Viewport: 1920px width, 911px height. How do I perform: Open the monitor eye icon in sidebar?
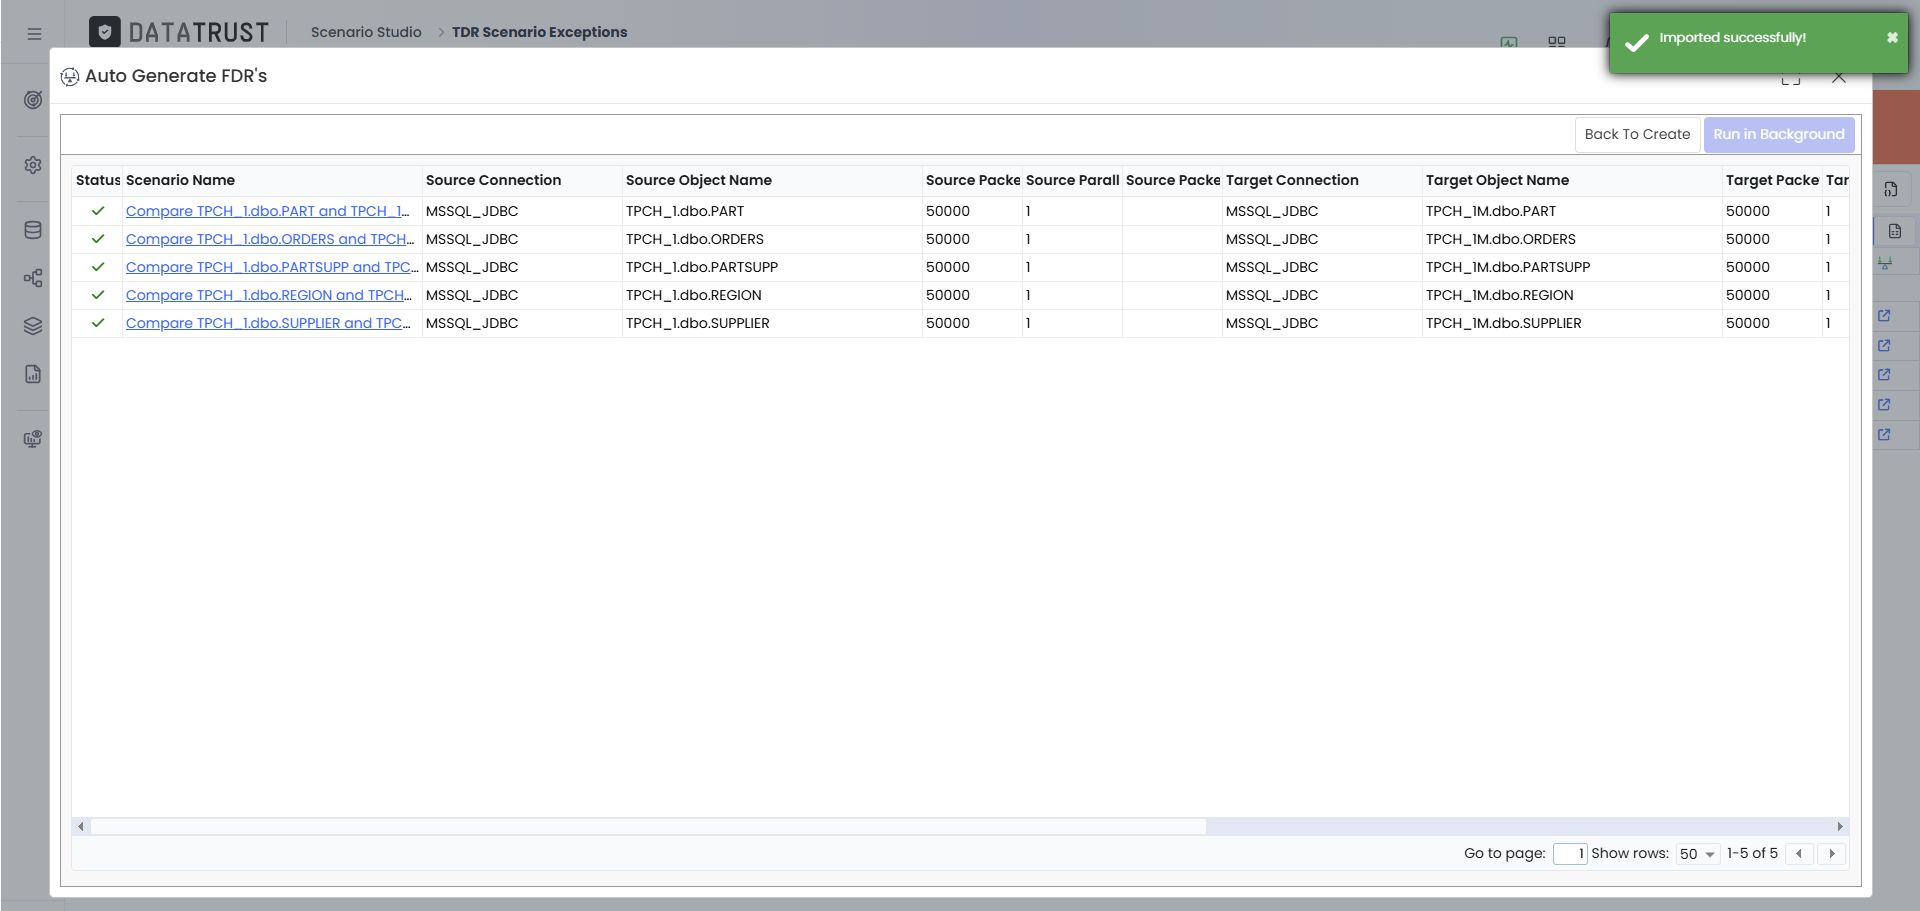point(33,439)
